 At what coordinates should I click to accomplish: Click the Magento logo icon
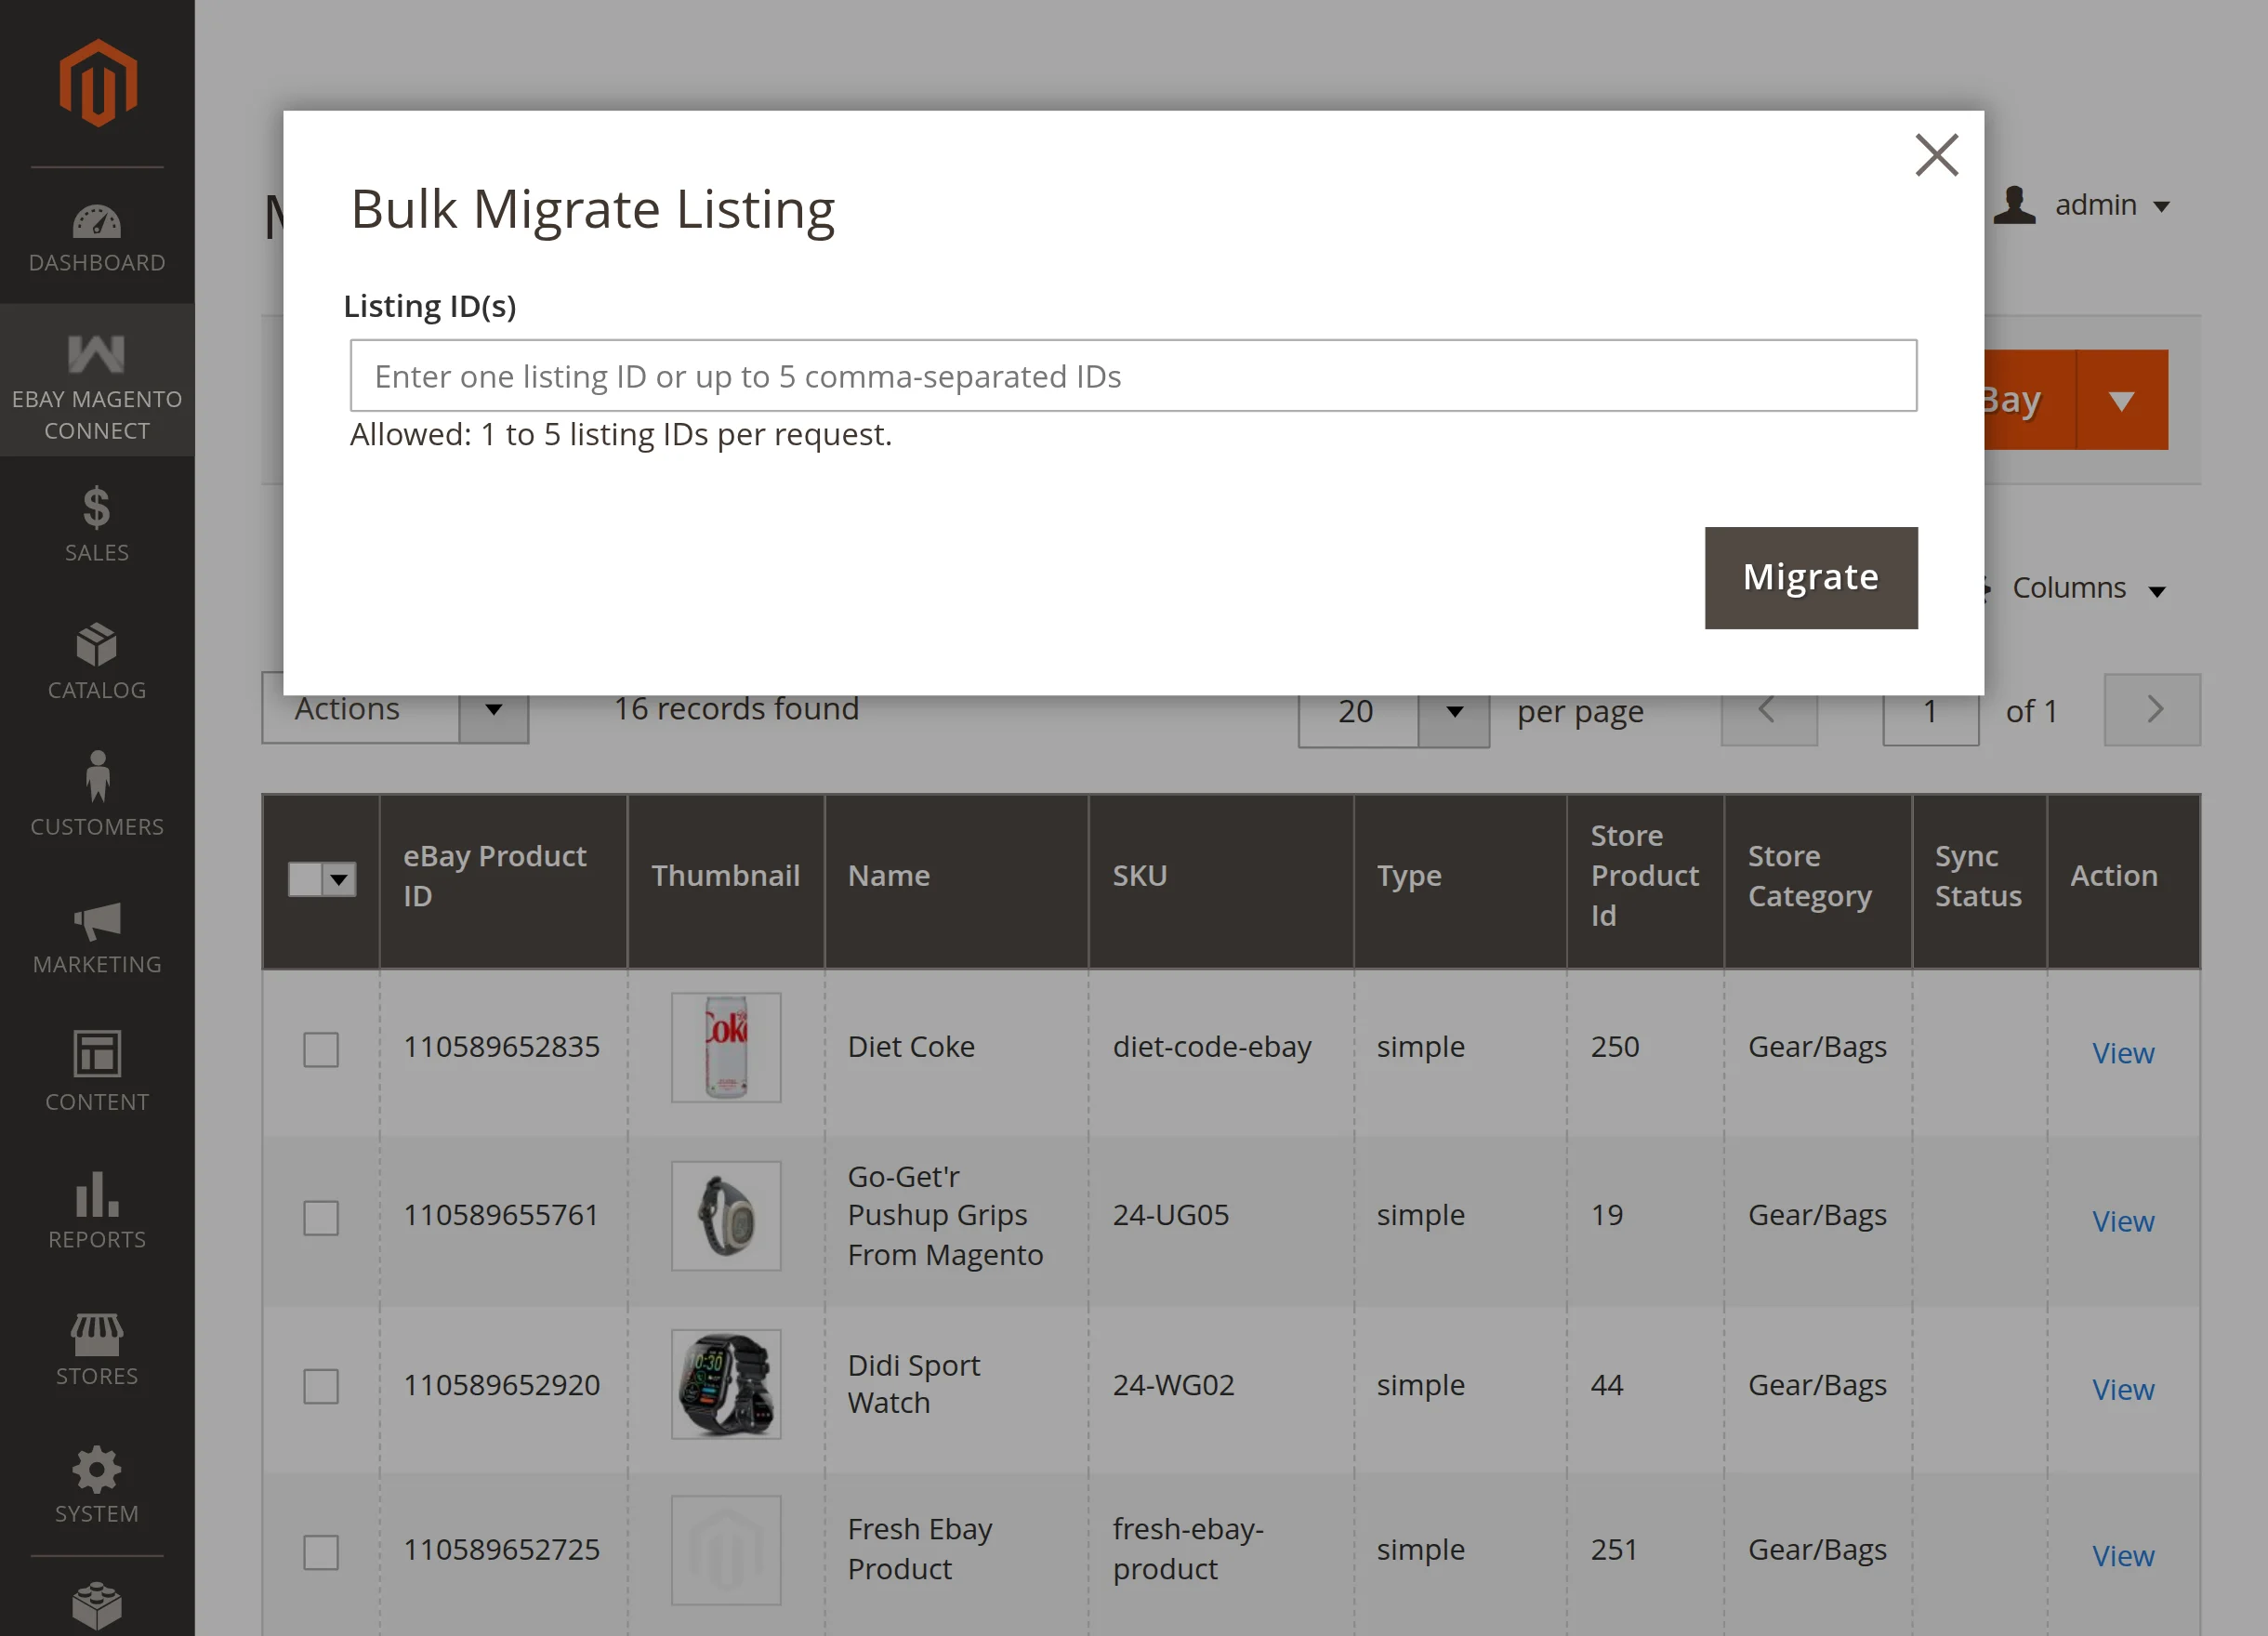click(97, 83)
